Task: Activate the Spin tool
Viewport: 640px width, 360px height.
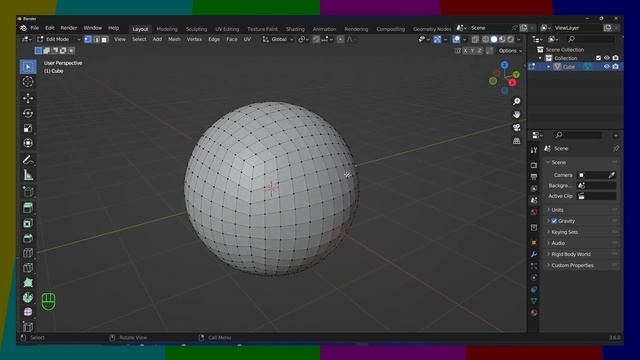Action: pos(28,298)
